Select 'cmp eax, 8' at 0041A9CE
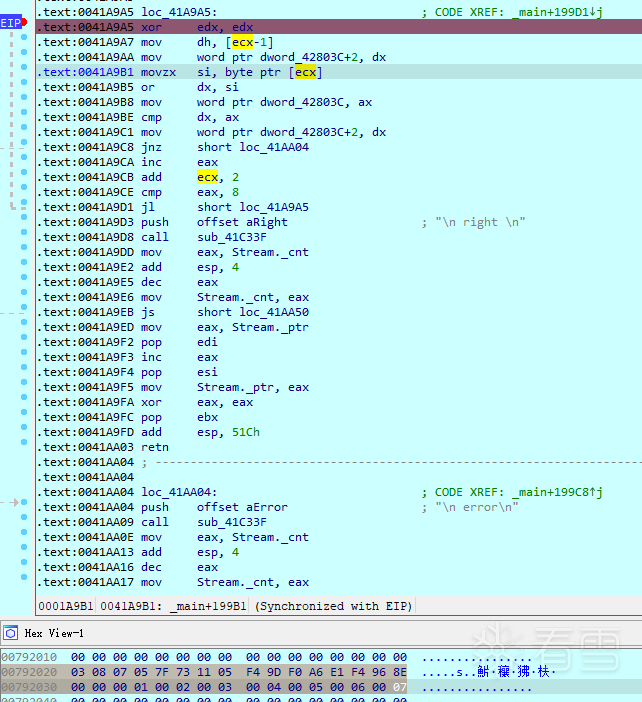 (190, 193)
